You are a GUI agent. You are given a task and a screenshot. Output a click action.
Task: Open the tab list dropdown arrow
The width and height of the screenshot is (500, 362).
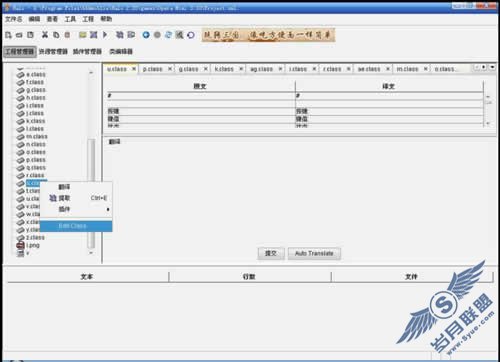coord(492,67)
